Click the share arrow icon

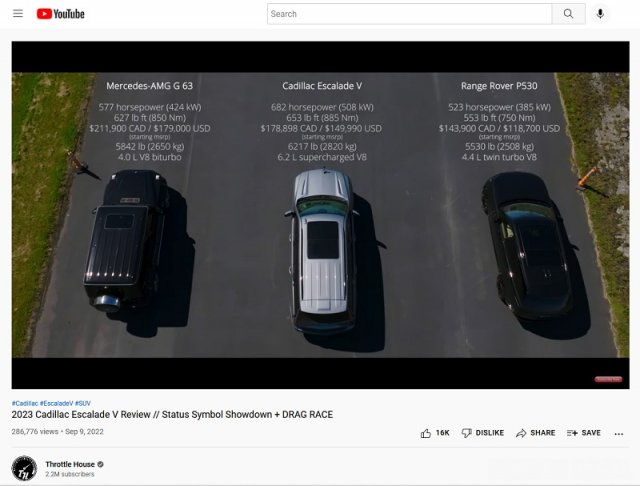tap(521, 433)
